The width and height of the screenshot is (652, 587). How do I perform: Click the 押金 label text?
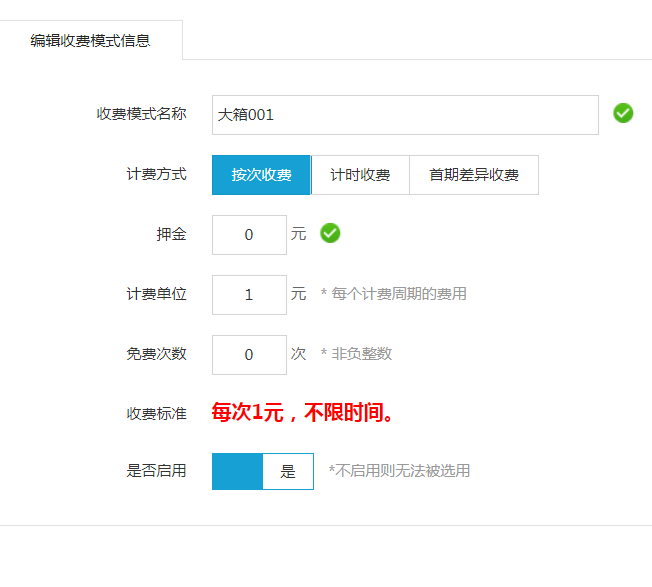pos(171,234)
